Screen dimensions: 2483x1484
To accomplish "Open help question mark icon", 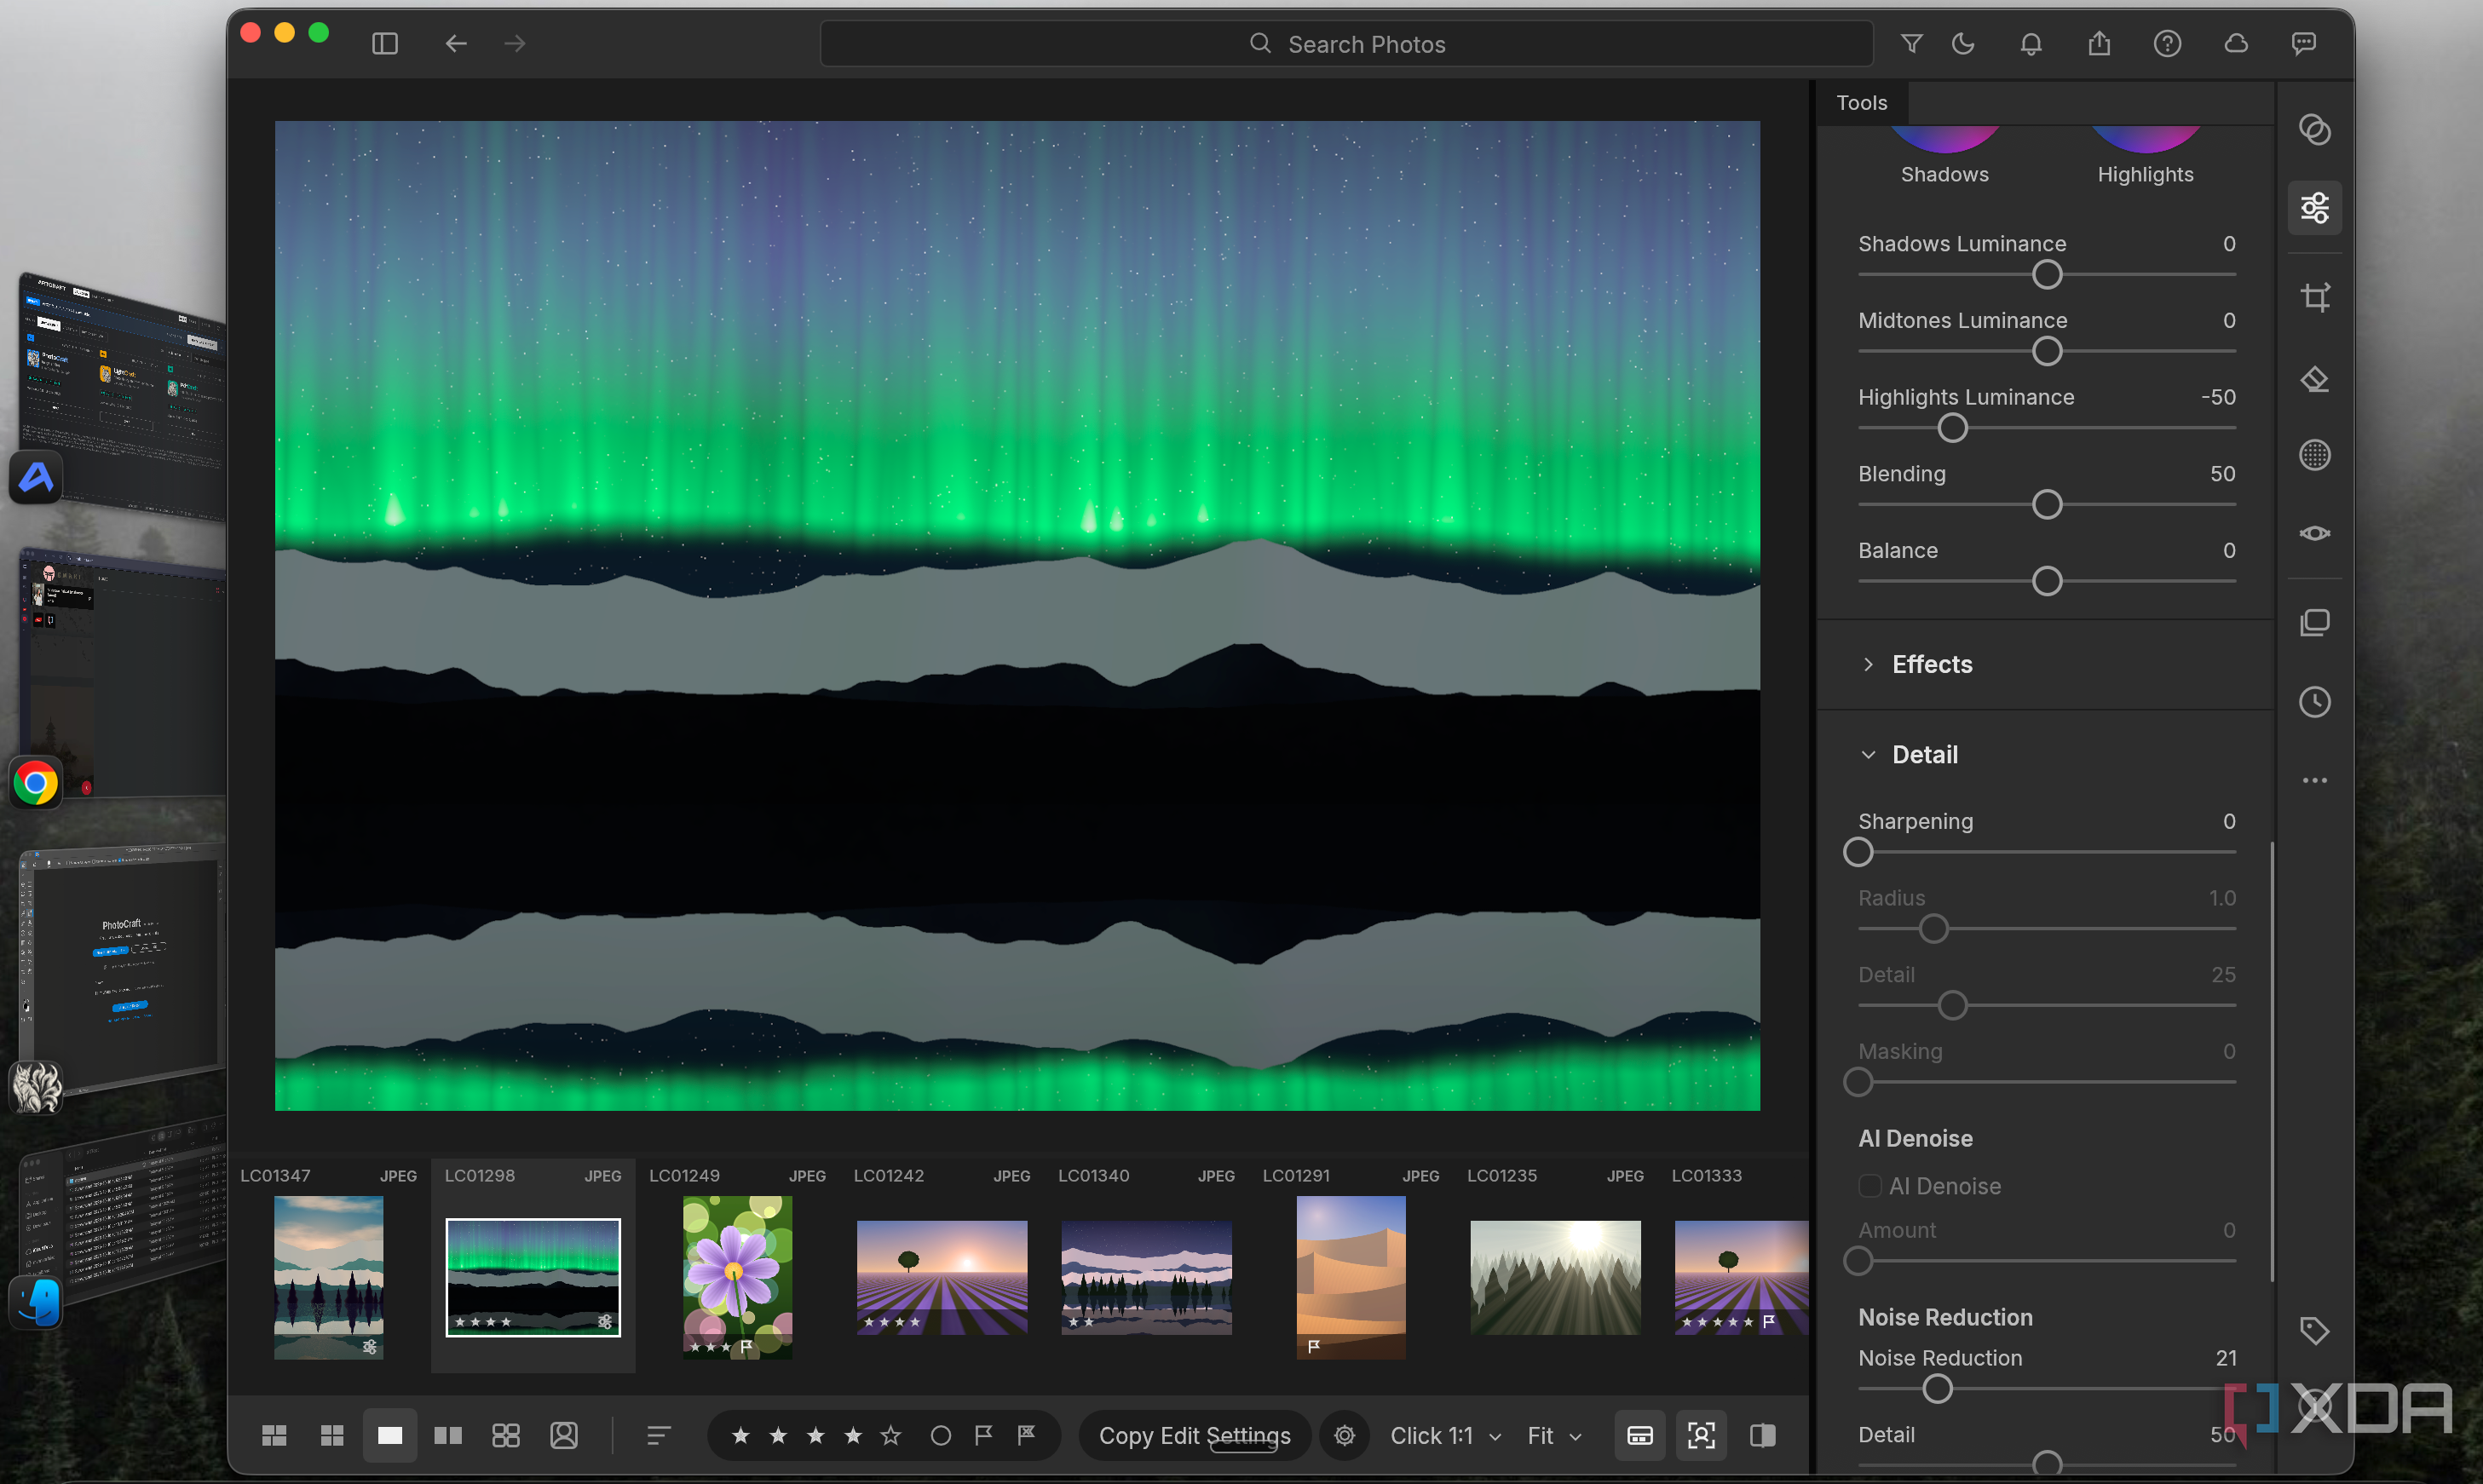I will click(x=2167, y=44).
